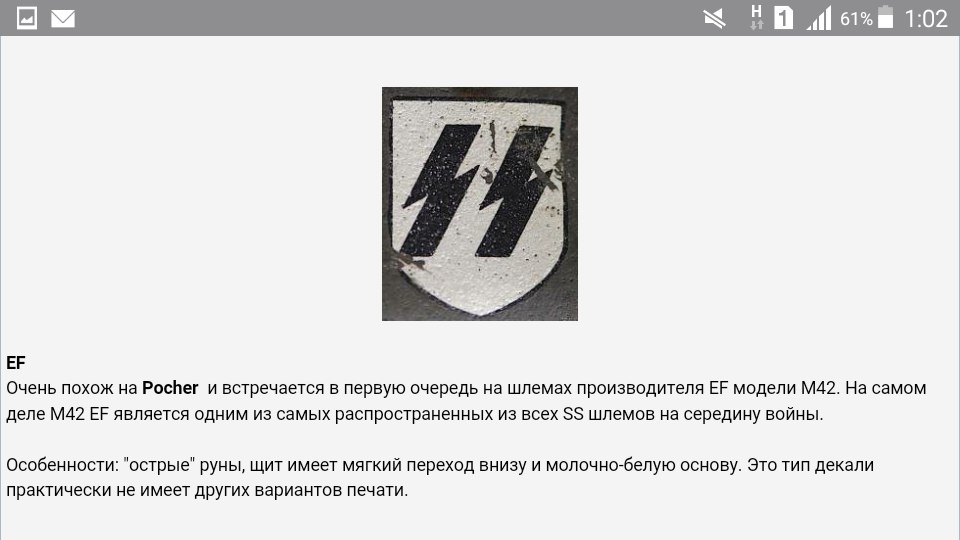This screenshot has width=960, height=540.
Task: Click the line beginning "Особенности:"
Action: coord(440,465)
